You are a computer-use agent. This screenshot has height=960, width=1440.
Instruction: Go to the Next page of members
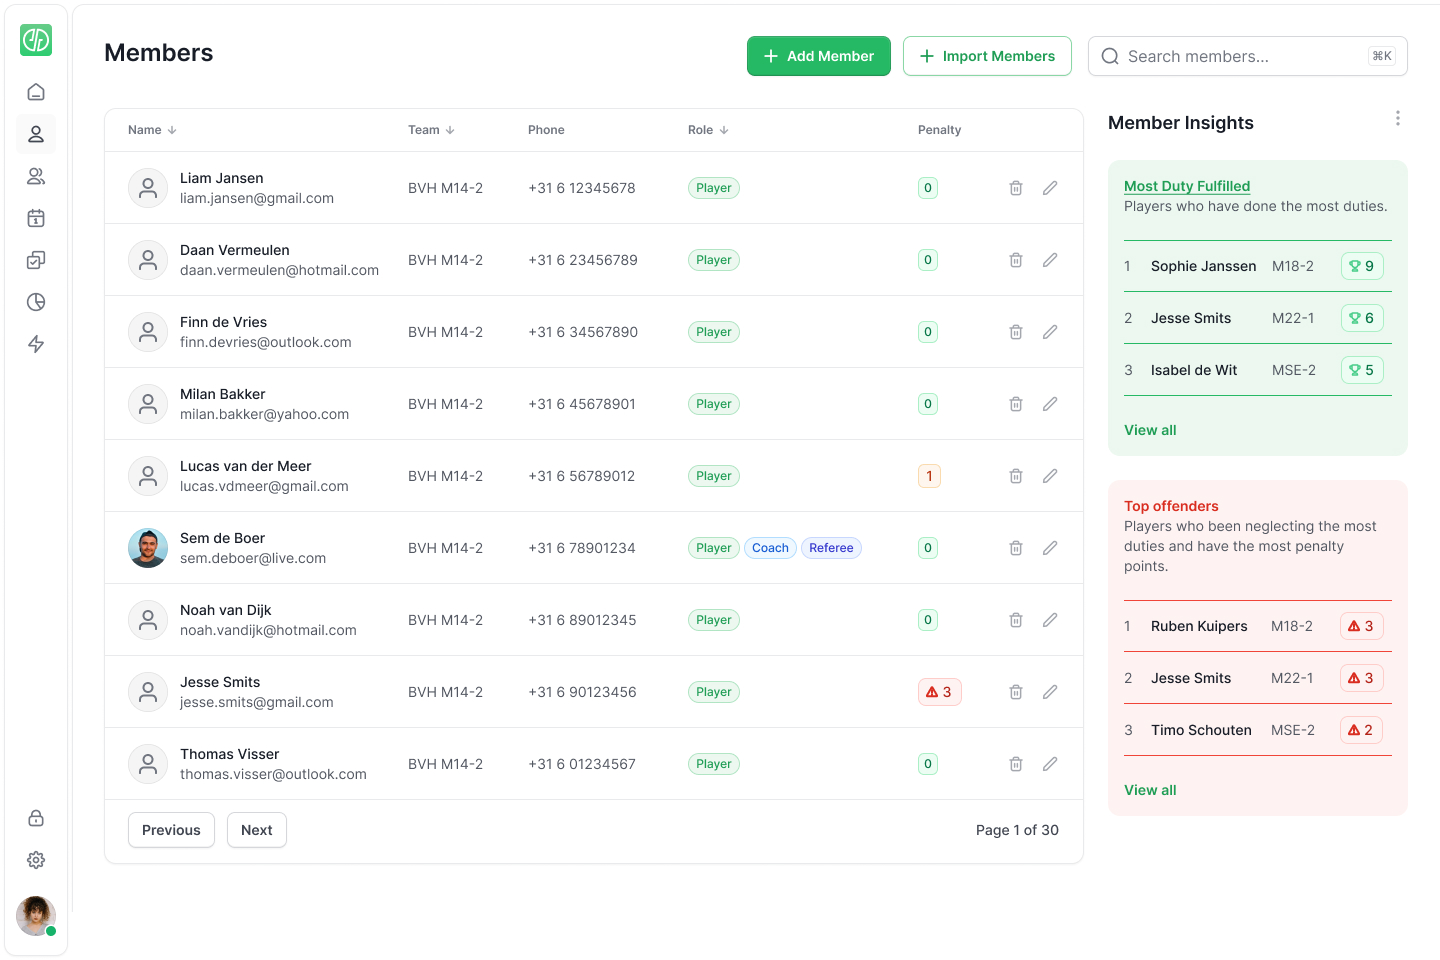(257, 830)
